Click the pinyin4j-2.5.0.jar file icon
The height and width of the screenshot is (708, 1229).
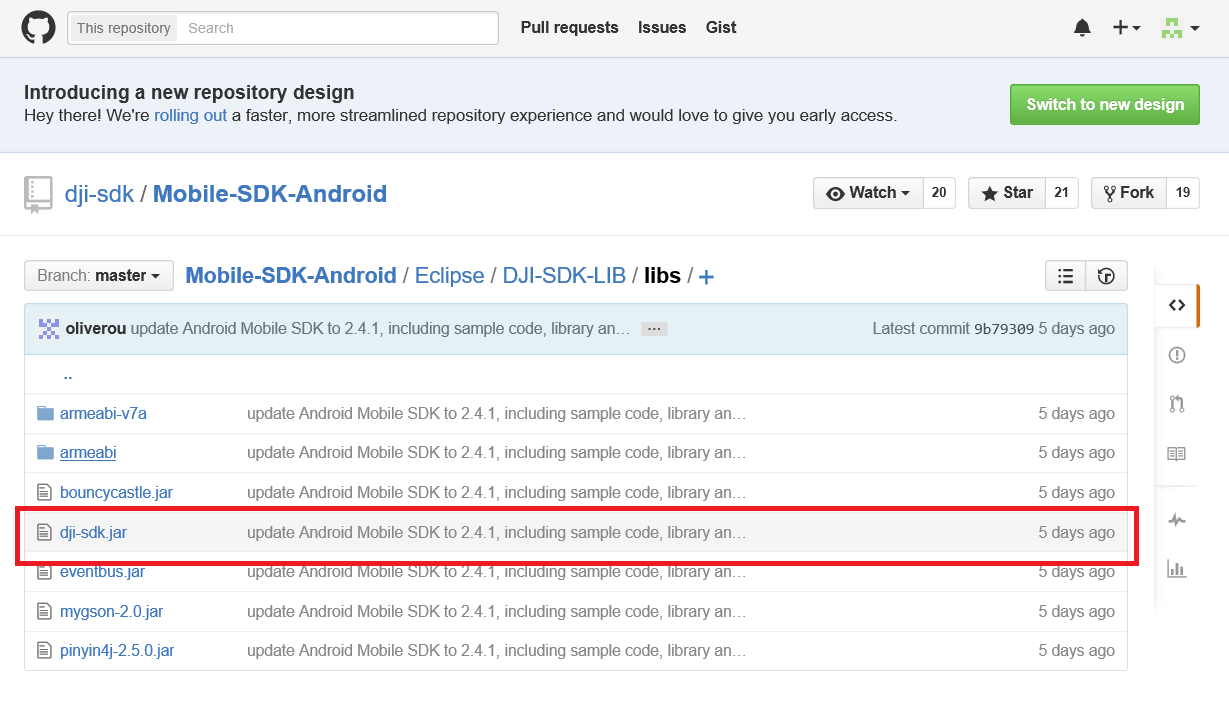click(44, 650)
